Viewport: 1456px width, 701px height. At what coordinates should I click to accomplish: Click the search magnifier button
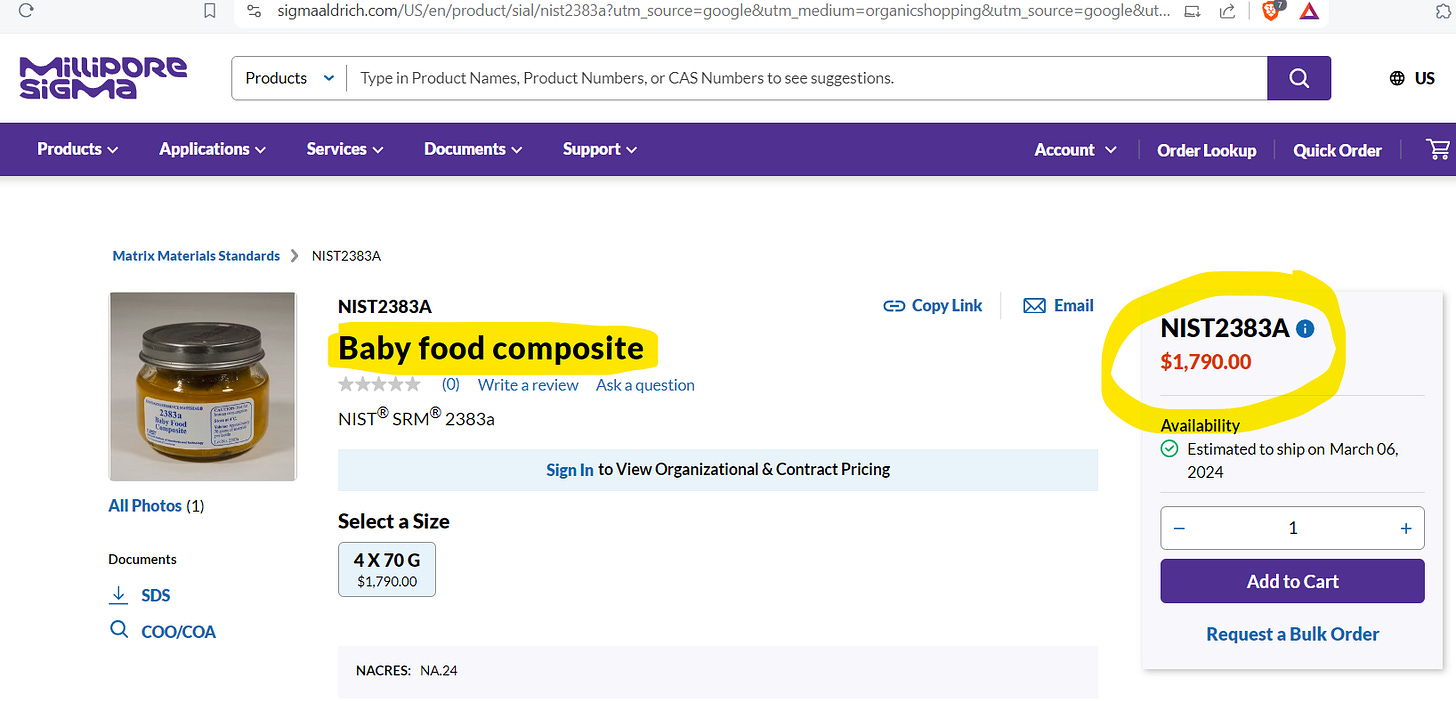click(1298, 78)
